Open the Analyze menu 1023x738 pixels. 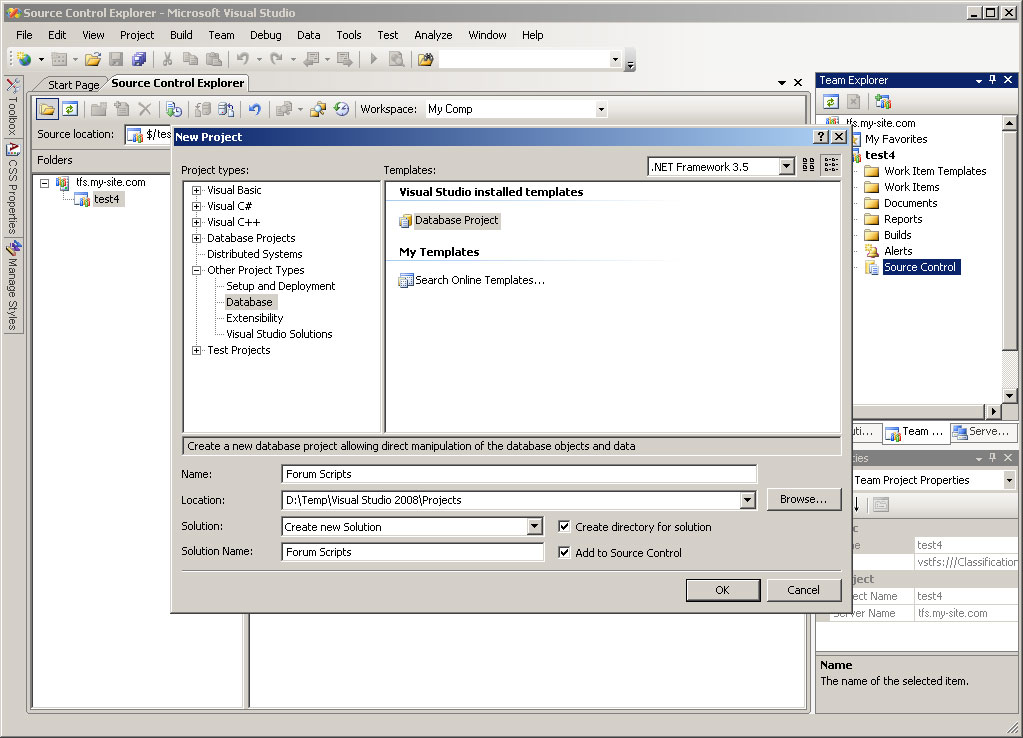[x=433, y=35]
